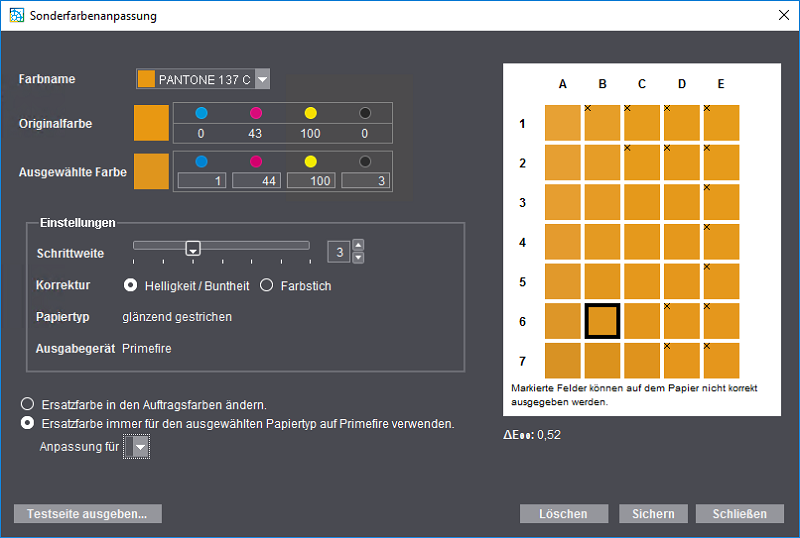800x538 pixels.
Task: Click the cyan value field of selected color
Action: click(x=202, y=180)
